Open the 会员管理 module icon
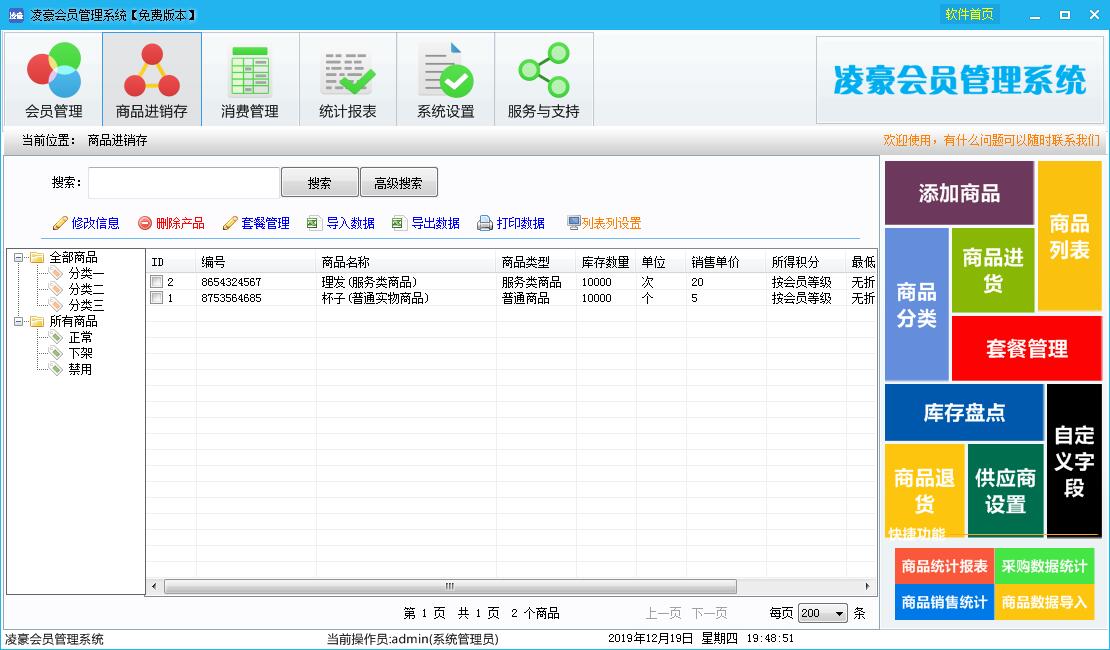This screenshot has width=1110, height=650. click(x=54, y=72)
